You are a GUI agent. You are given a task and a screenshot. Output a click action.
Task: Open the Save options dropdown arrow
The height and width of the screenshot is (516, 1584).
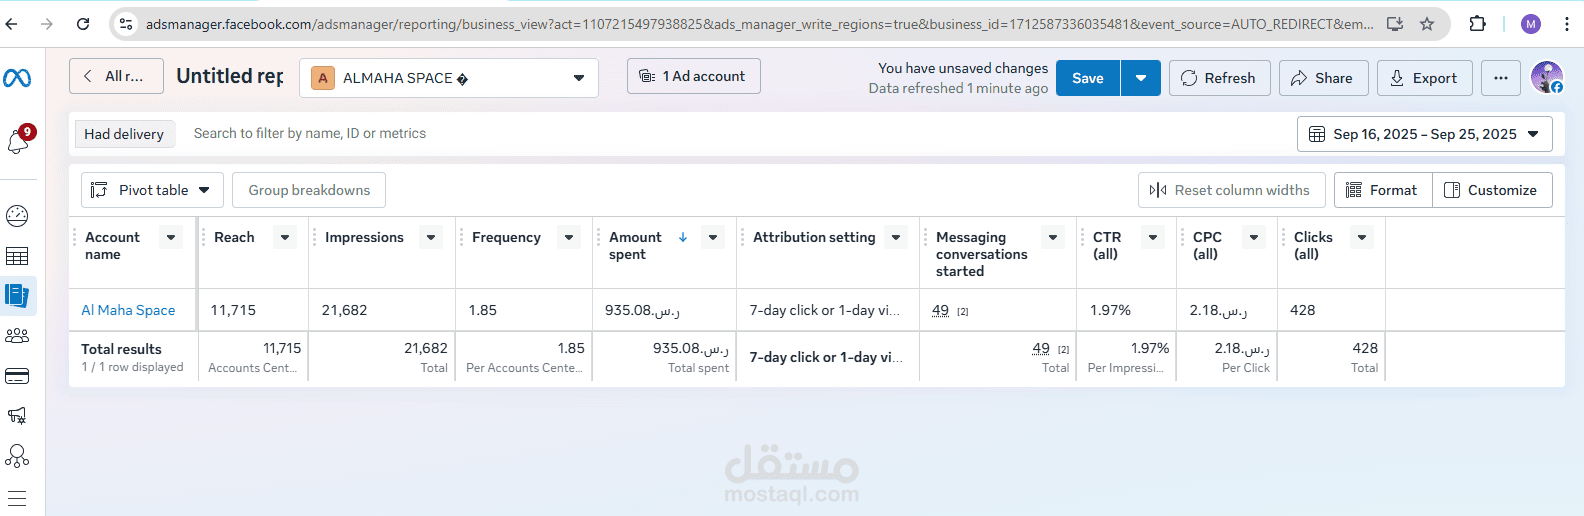point(1141,78)
